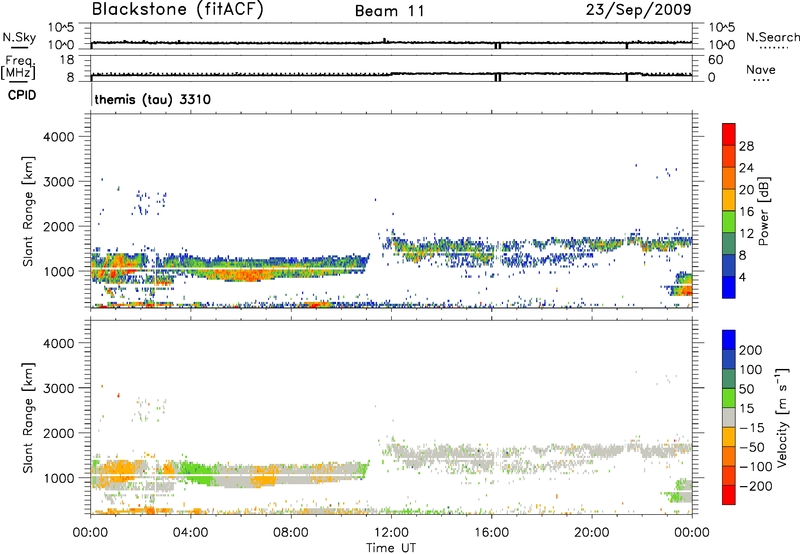Click the "-200" label on Velocity colorbar
The height and width of the screenshot is (554, 800).
(755, 486)
